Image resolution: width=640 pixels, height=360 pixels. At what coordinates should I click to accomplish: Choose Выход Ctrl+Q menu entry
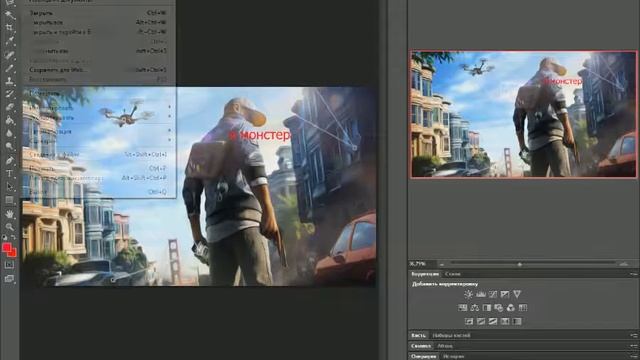pyautogui.click(x=98, y=192)
